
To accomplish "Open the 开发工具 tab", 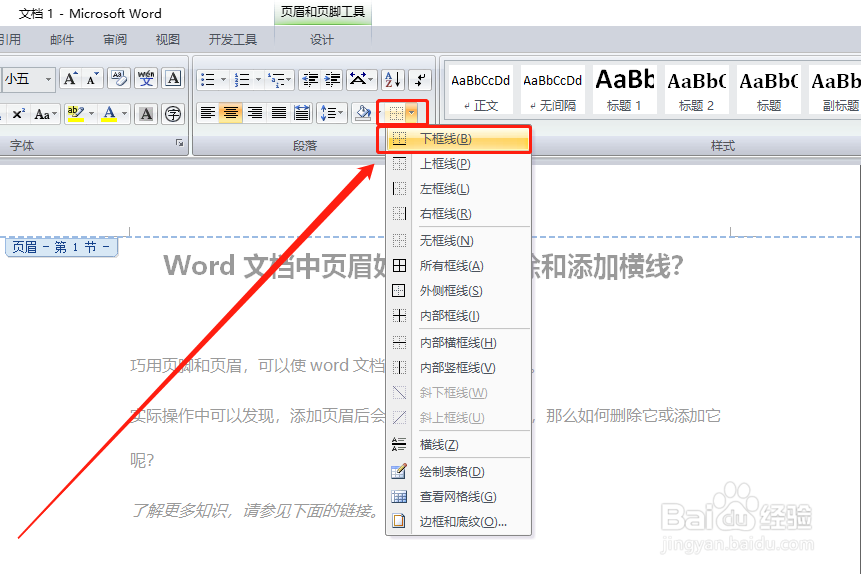I will pyautogui.click(x=233, y=40).
